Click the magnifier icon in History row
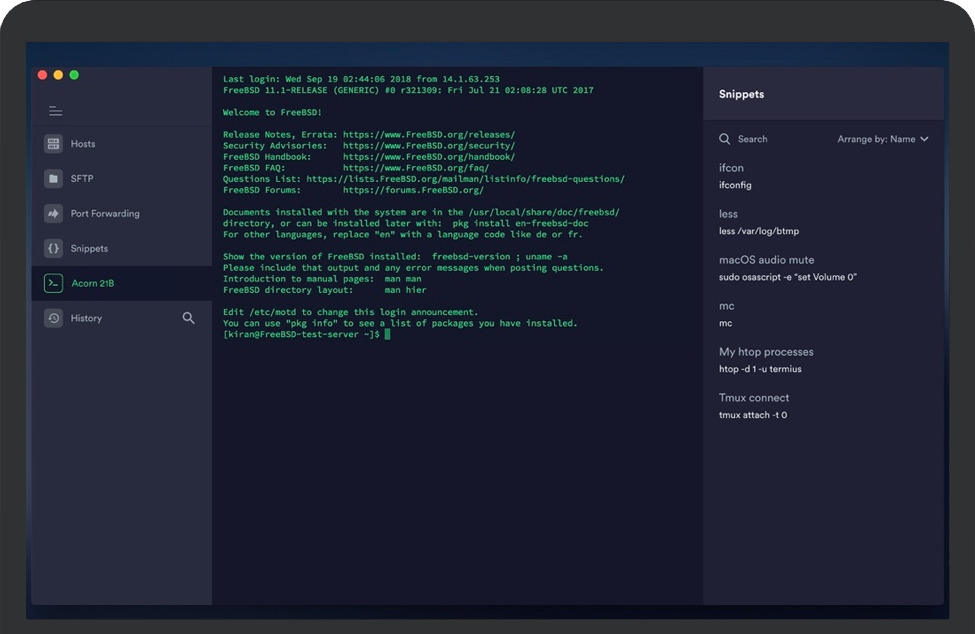The width and height of the screenshot is (975, 634). coord(188,318)
